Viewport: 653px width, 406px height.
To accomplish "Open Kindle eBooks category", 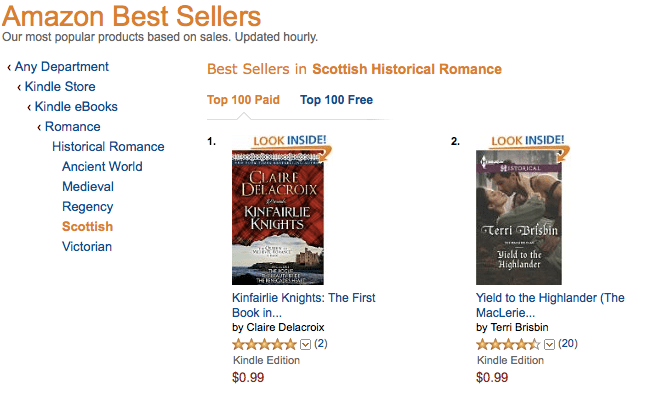I will point(76,107).
